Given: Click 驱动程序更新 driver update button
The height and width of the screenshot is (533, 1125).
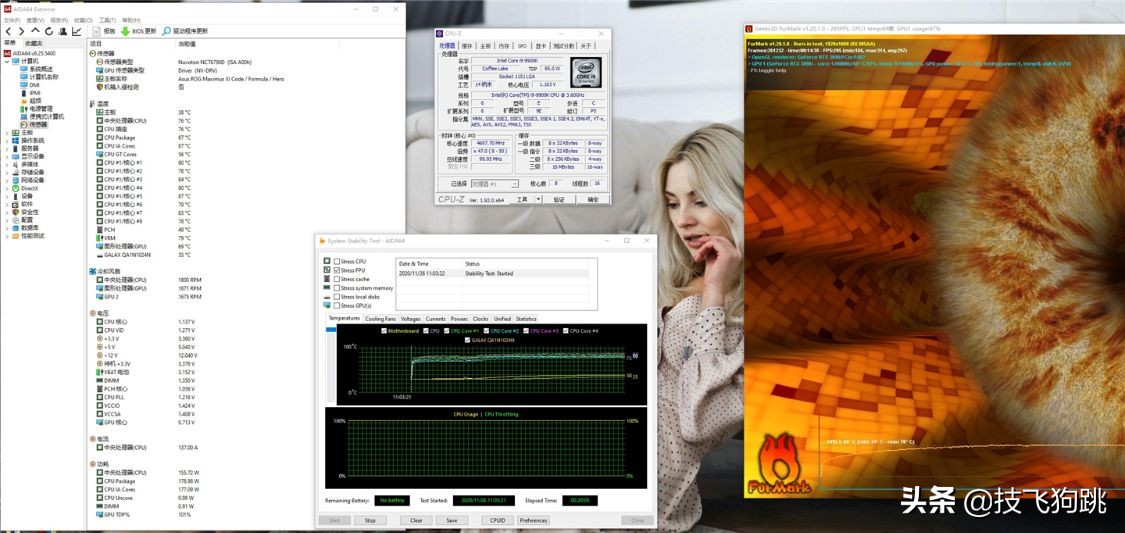Looking at the screenshot, I should tap(185, 32).
